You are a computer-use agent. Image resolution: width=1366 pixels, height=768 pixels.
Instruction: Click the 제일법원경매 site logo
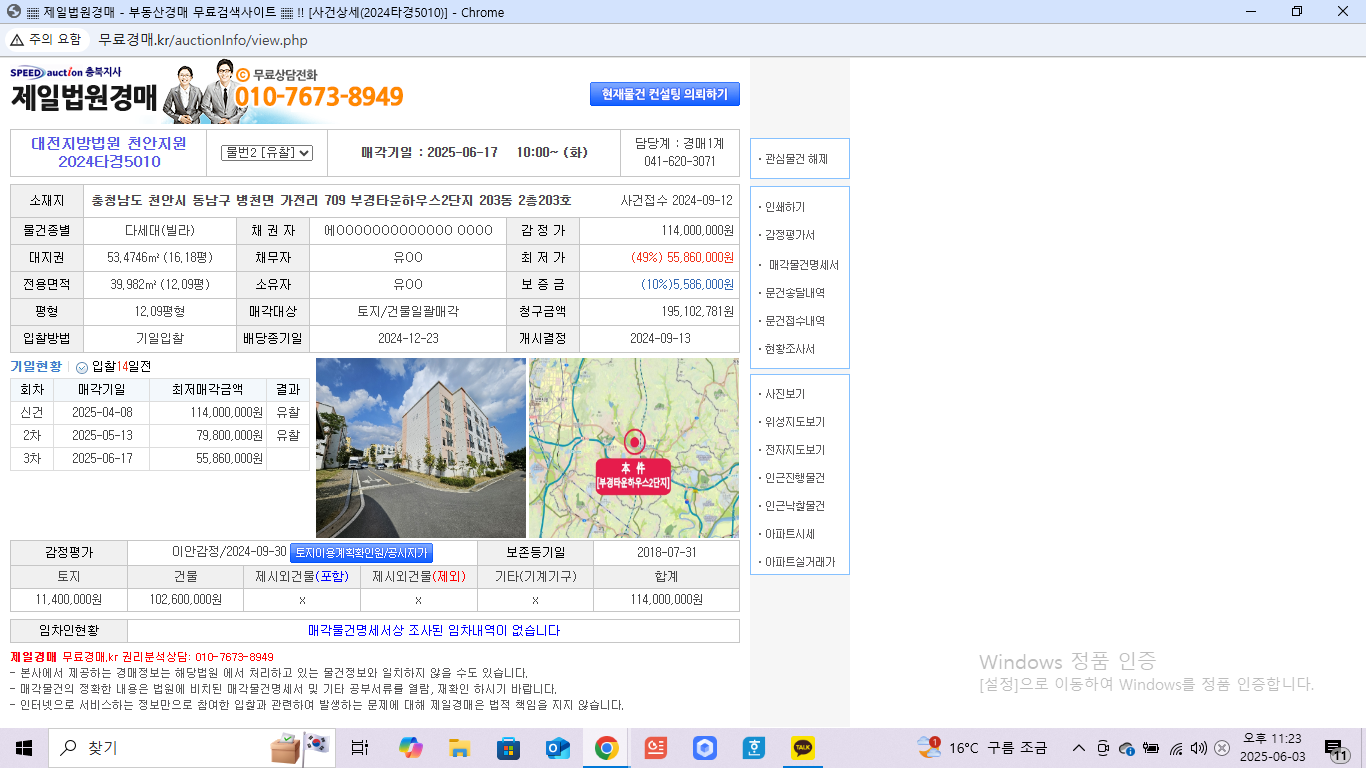click(84, 97)
